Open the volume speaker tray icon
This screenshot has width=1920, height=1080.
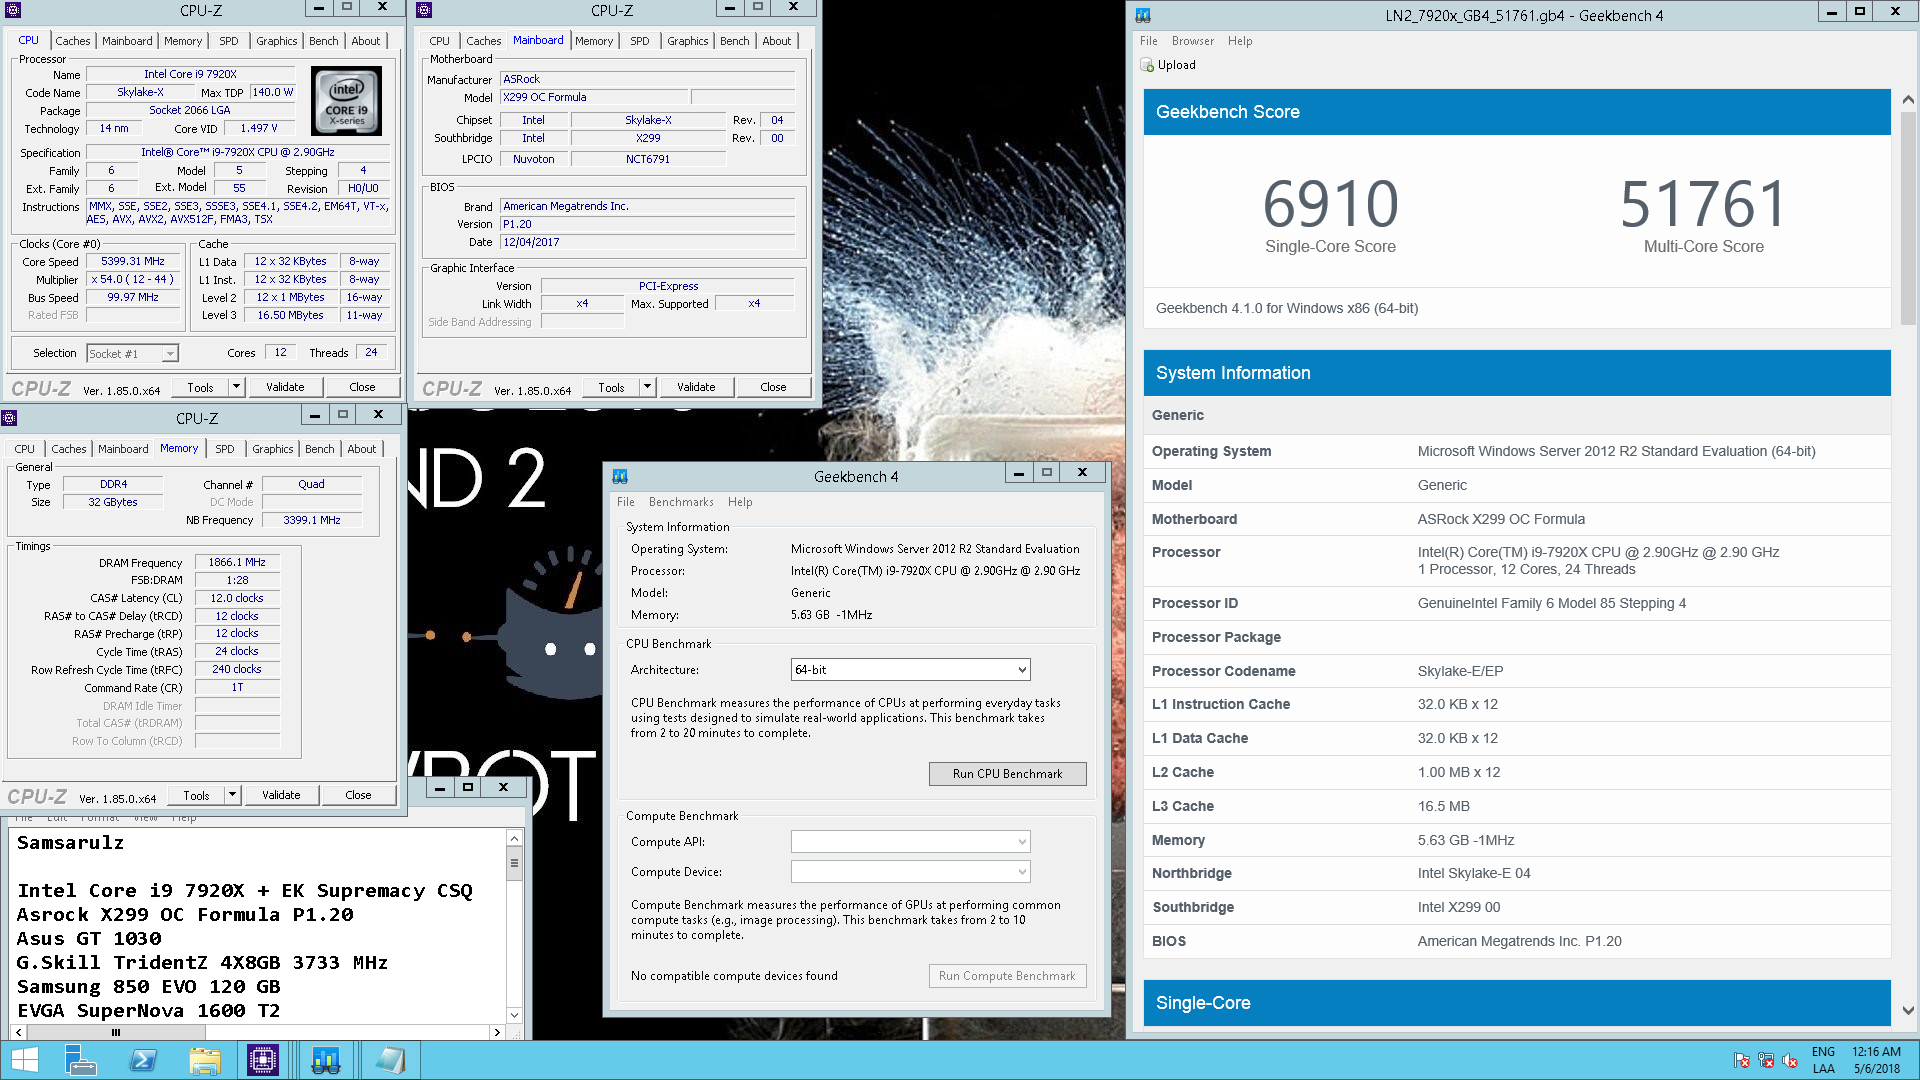click(1790, 1060)
